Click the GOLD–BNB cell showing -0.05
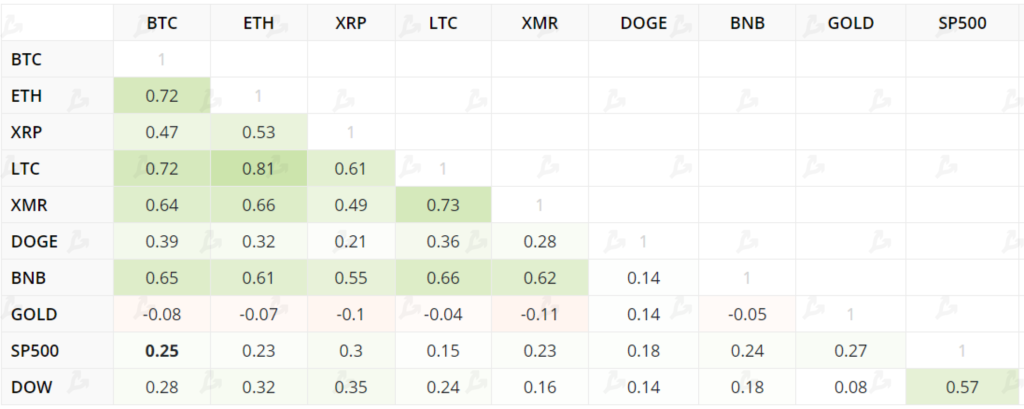 click(746, 314)
